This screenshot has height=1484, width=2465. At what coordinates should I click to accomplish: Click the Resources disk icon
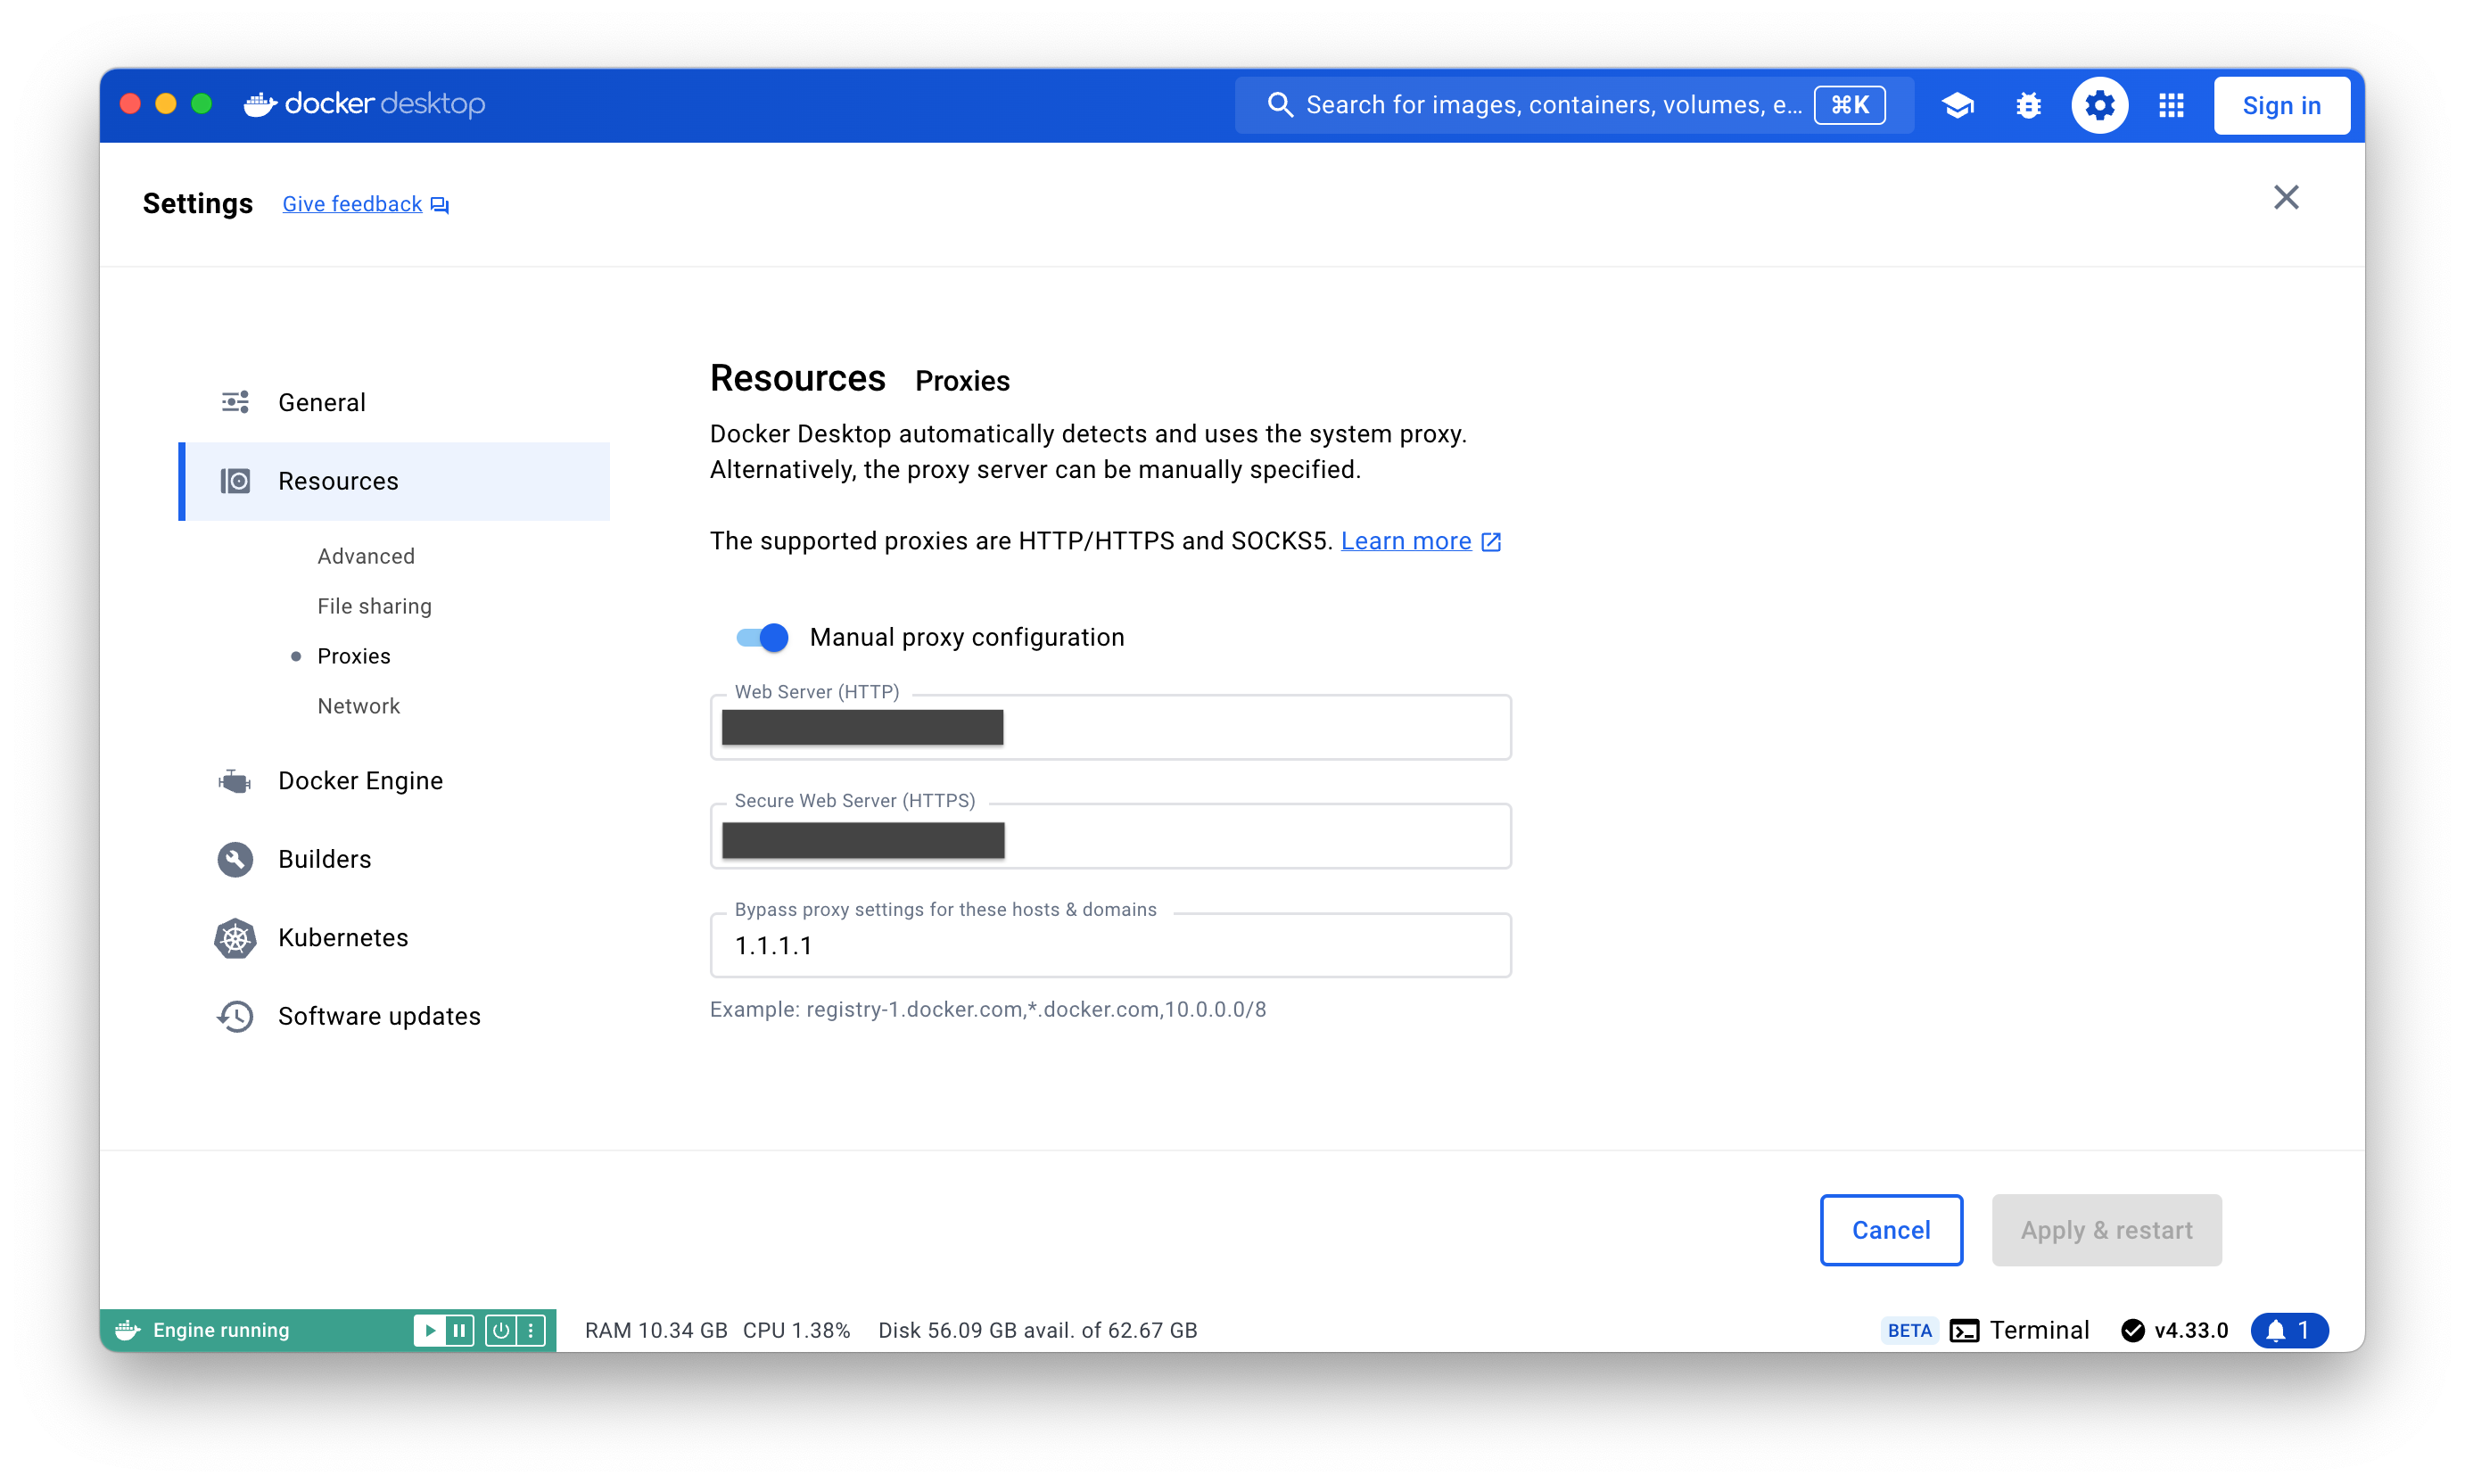(x=235, y=481)
